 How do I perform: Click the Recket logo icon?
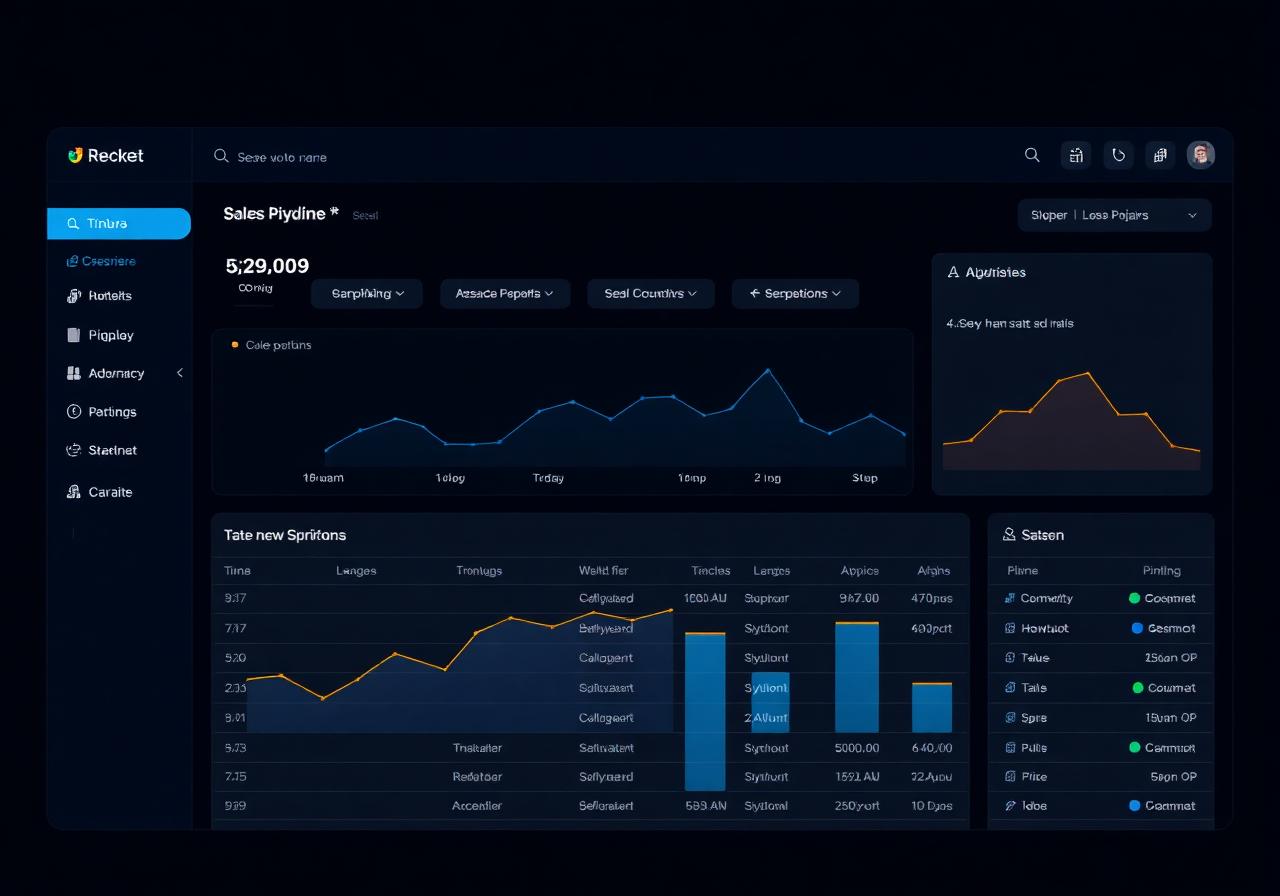pos(75,155)
